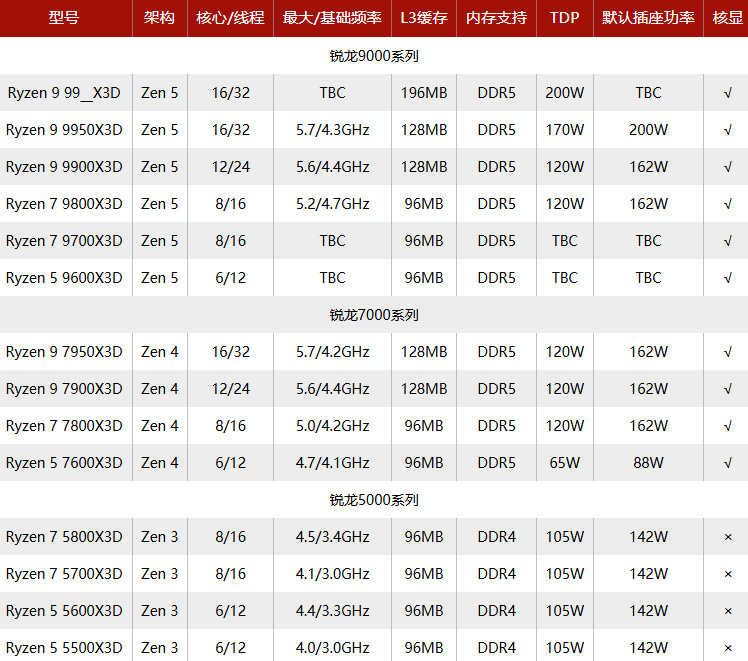The width and height of the screenshot is (748, 661).
Task: Select the 5.0/4.2GHz frequency cell
Action: click(332, 426)
